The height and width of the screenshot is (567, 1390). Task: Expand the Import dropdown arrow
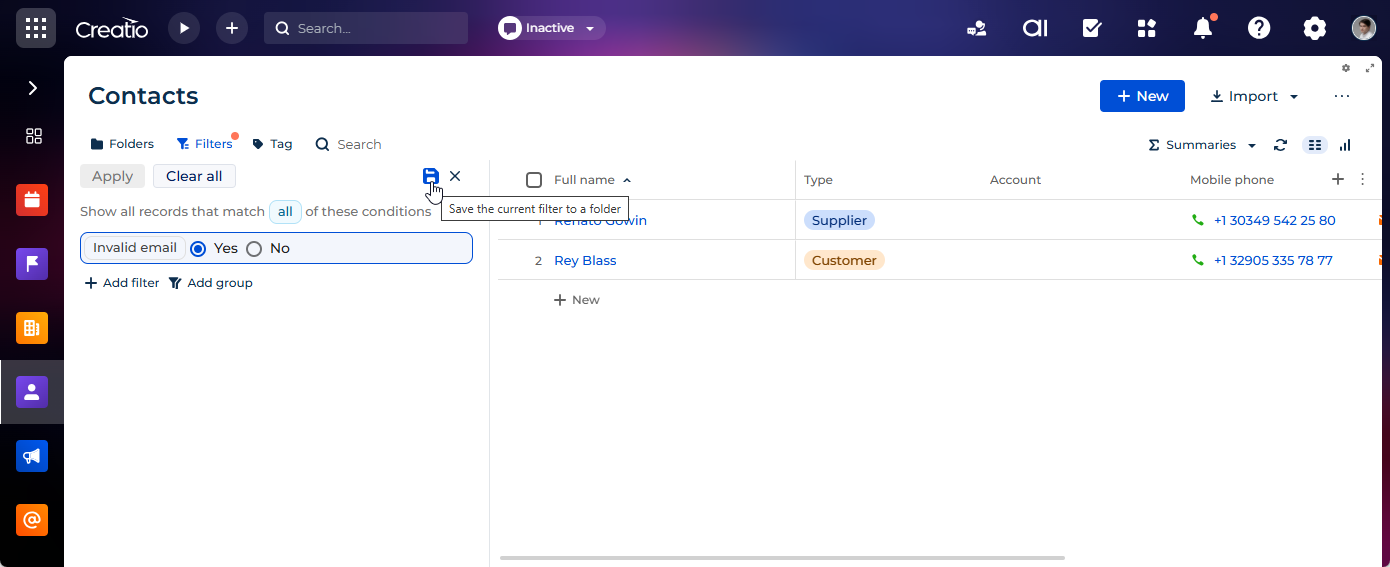(x=1294, y=97)
